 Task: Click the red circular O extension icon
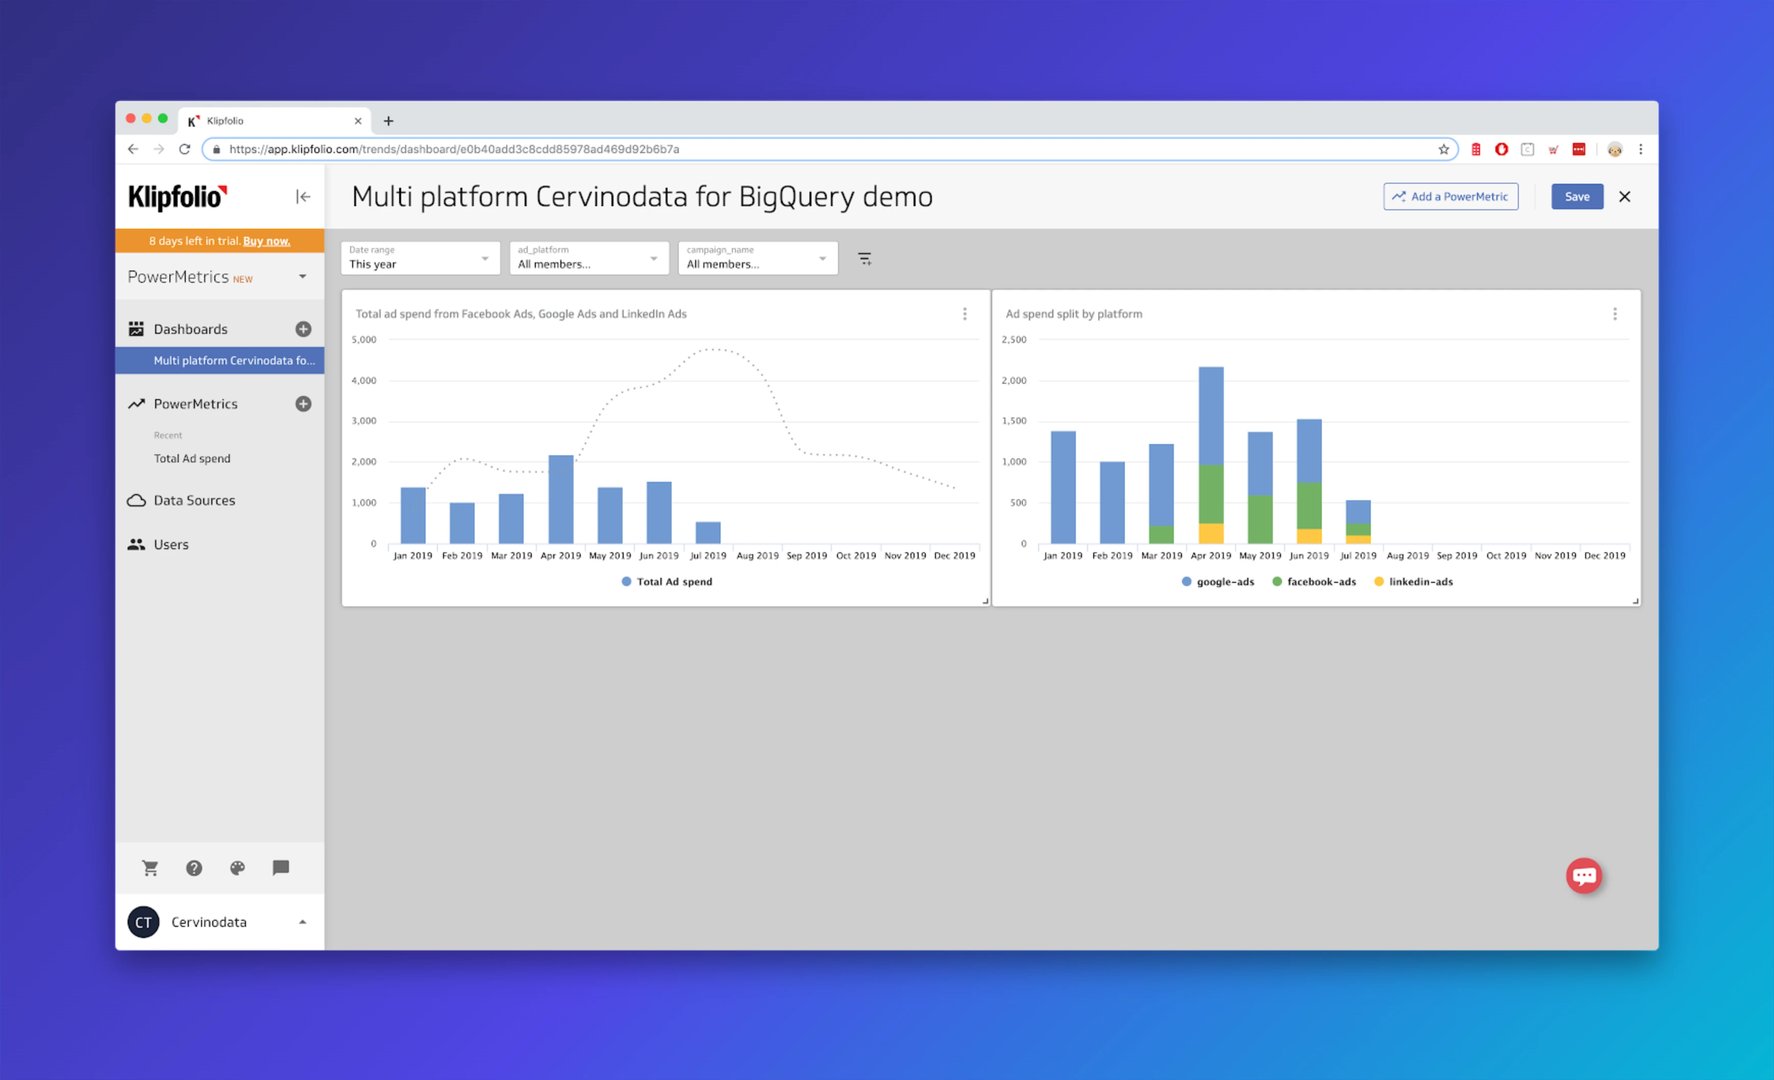point(1502,149)
